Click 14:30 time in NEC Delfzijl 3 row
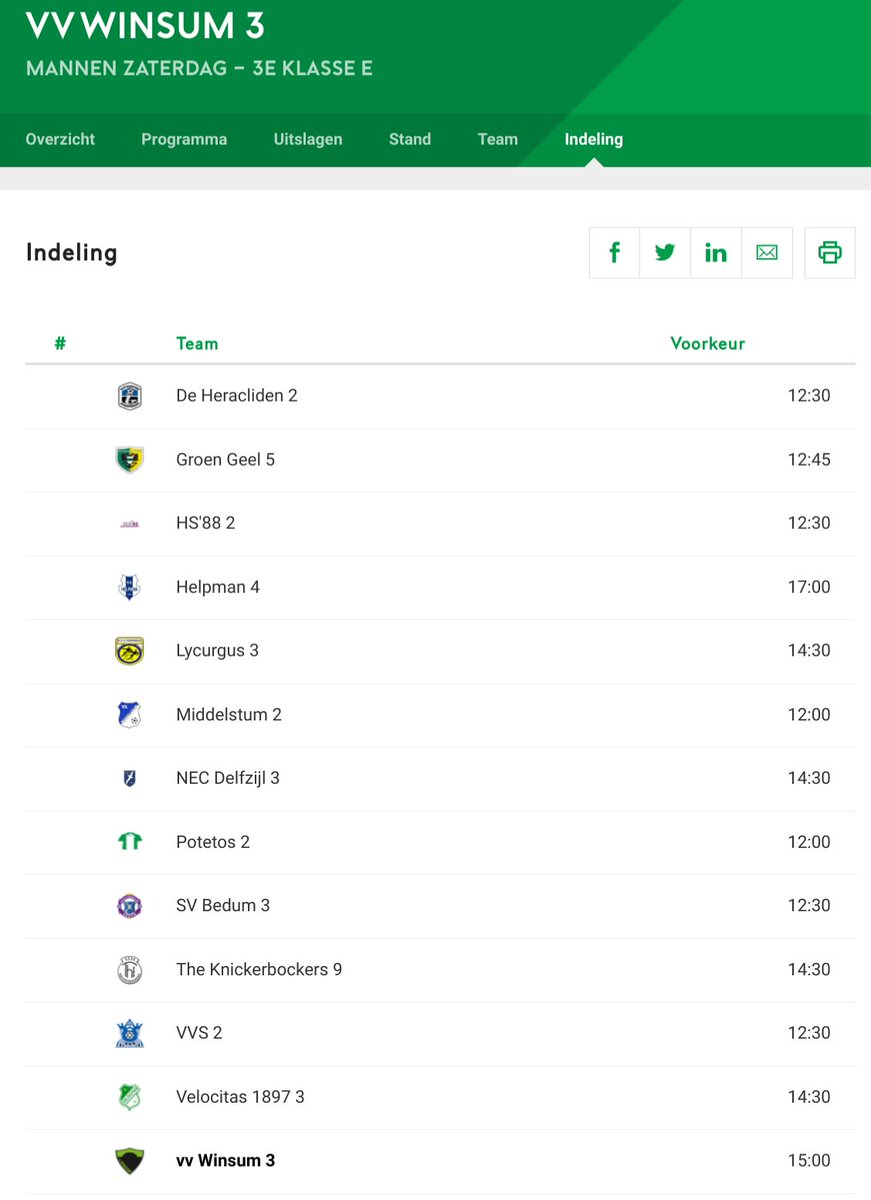The width and height of the screenshot is (871, 1200). (809, 778)
